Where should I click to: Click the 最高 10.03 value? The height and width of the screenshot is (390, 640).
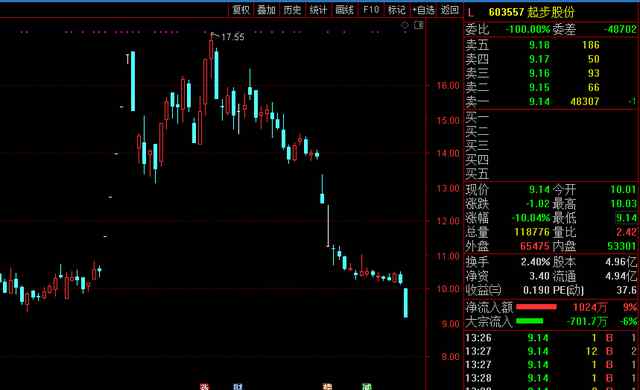(623, 204)
